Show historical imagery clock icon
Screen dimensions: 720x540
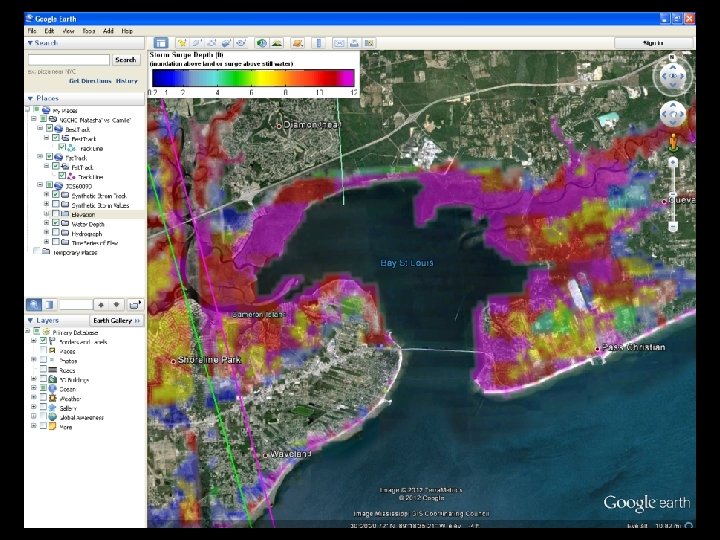click(x=262, y=43)
